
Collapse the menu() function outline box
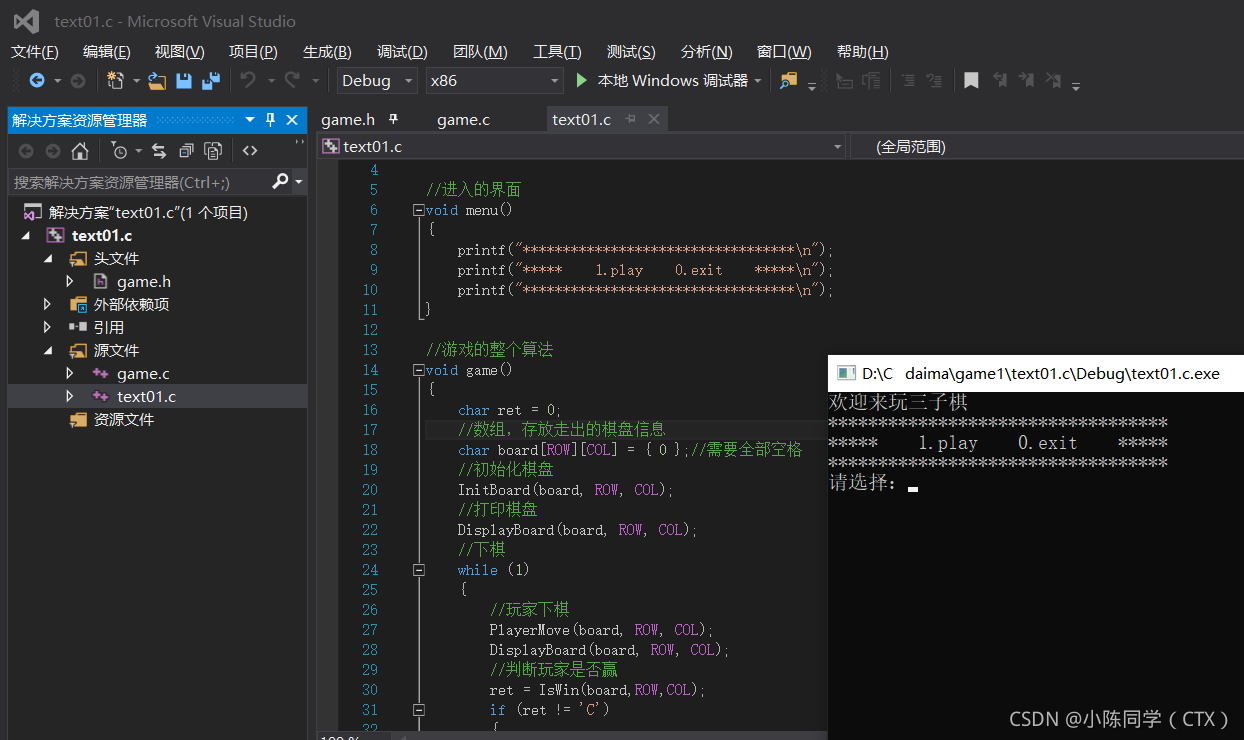pos(418,210)
